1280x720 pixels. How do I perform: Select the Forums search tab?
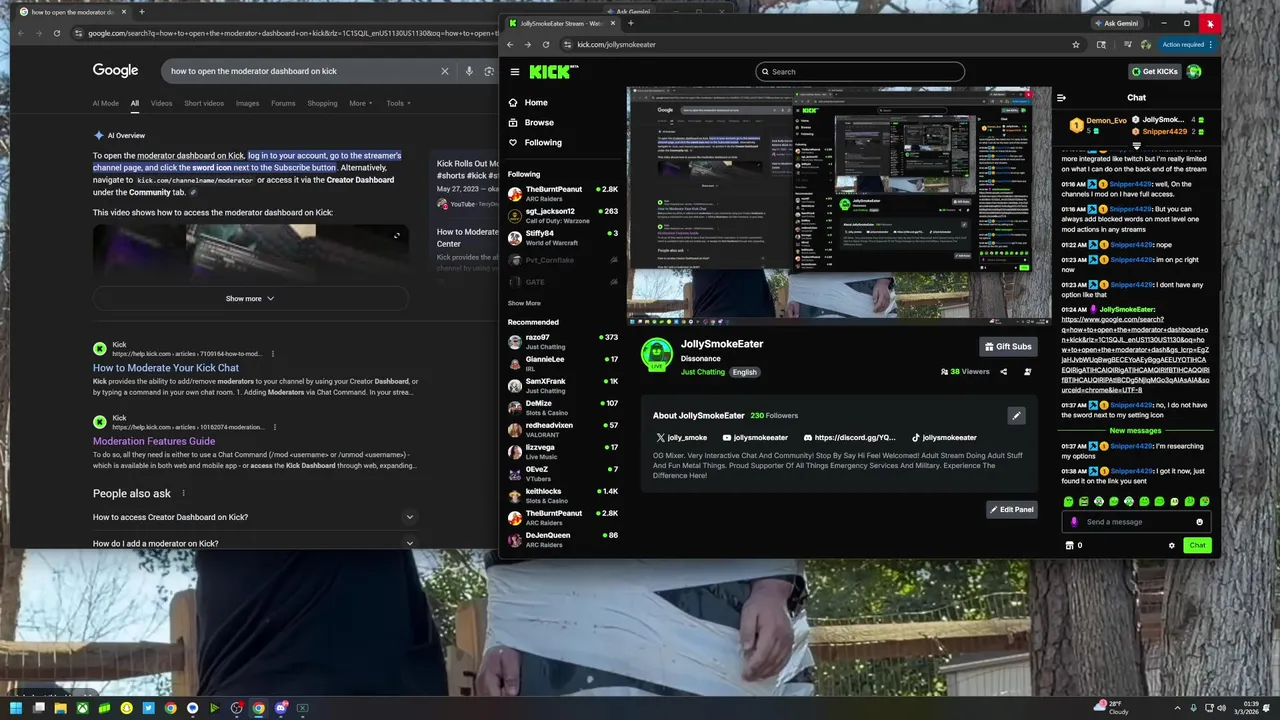point(283,103)
